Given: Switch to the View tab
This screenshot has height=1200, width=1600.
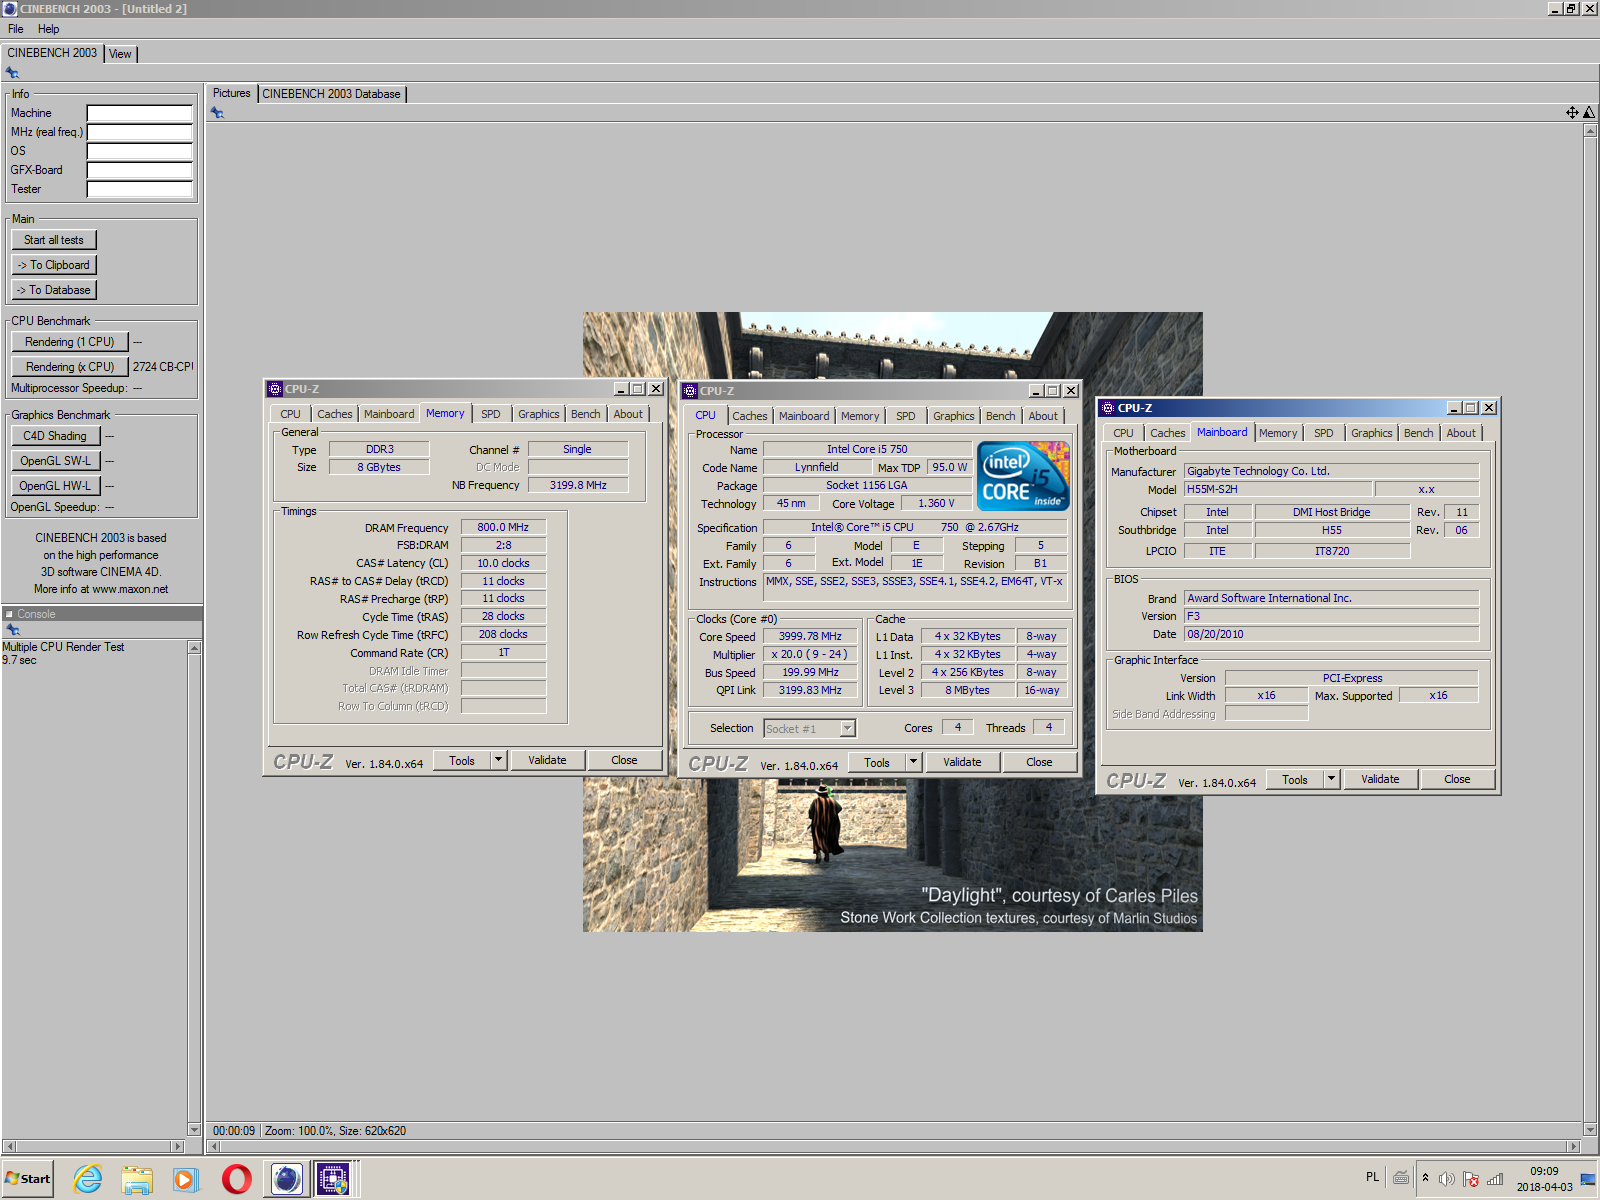Looking at the screenshot, I should click(120, 54).
